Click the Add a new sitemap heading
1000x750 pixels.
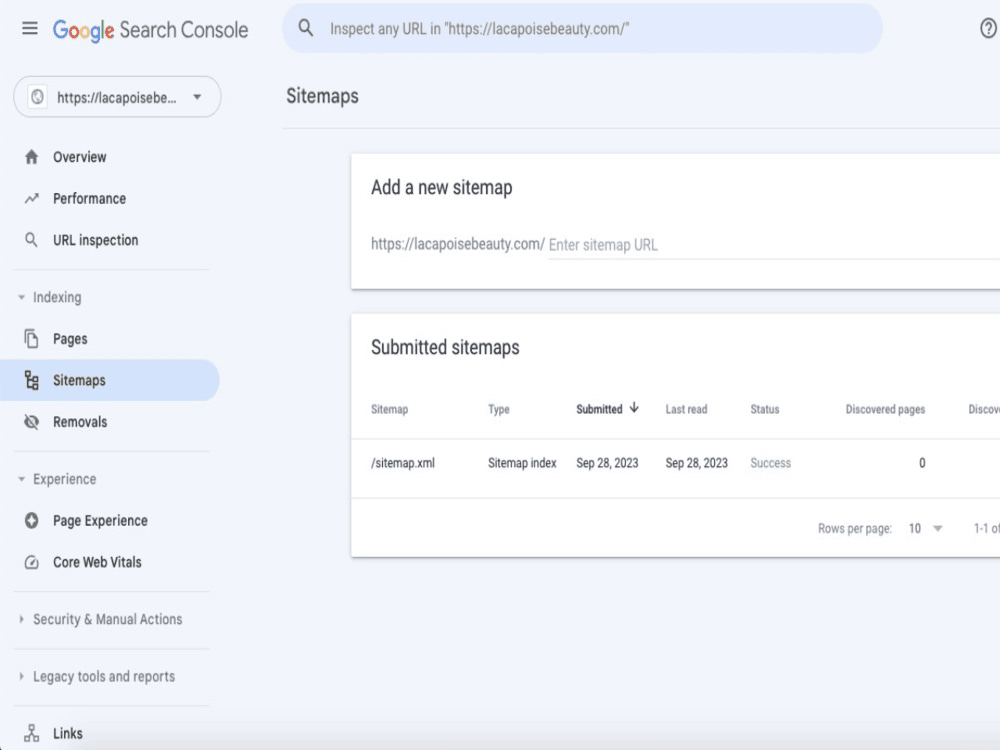(441, 188)
